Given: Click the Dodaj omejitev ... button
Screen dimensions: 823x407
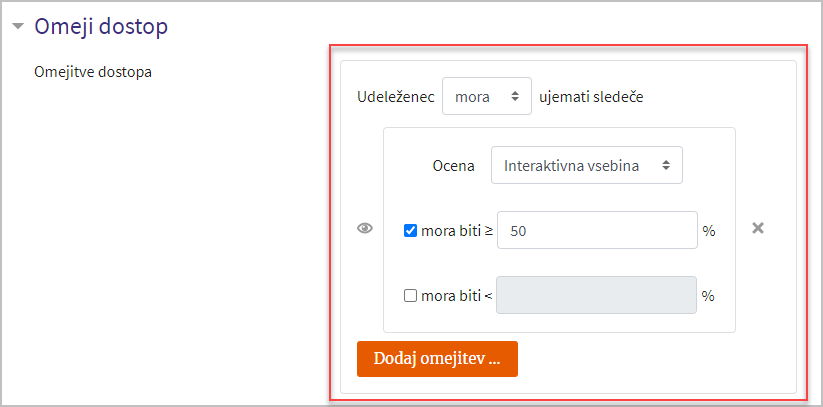Looking at the screenshot, I should (x=437, y=359).
